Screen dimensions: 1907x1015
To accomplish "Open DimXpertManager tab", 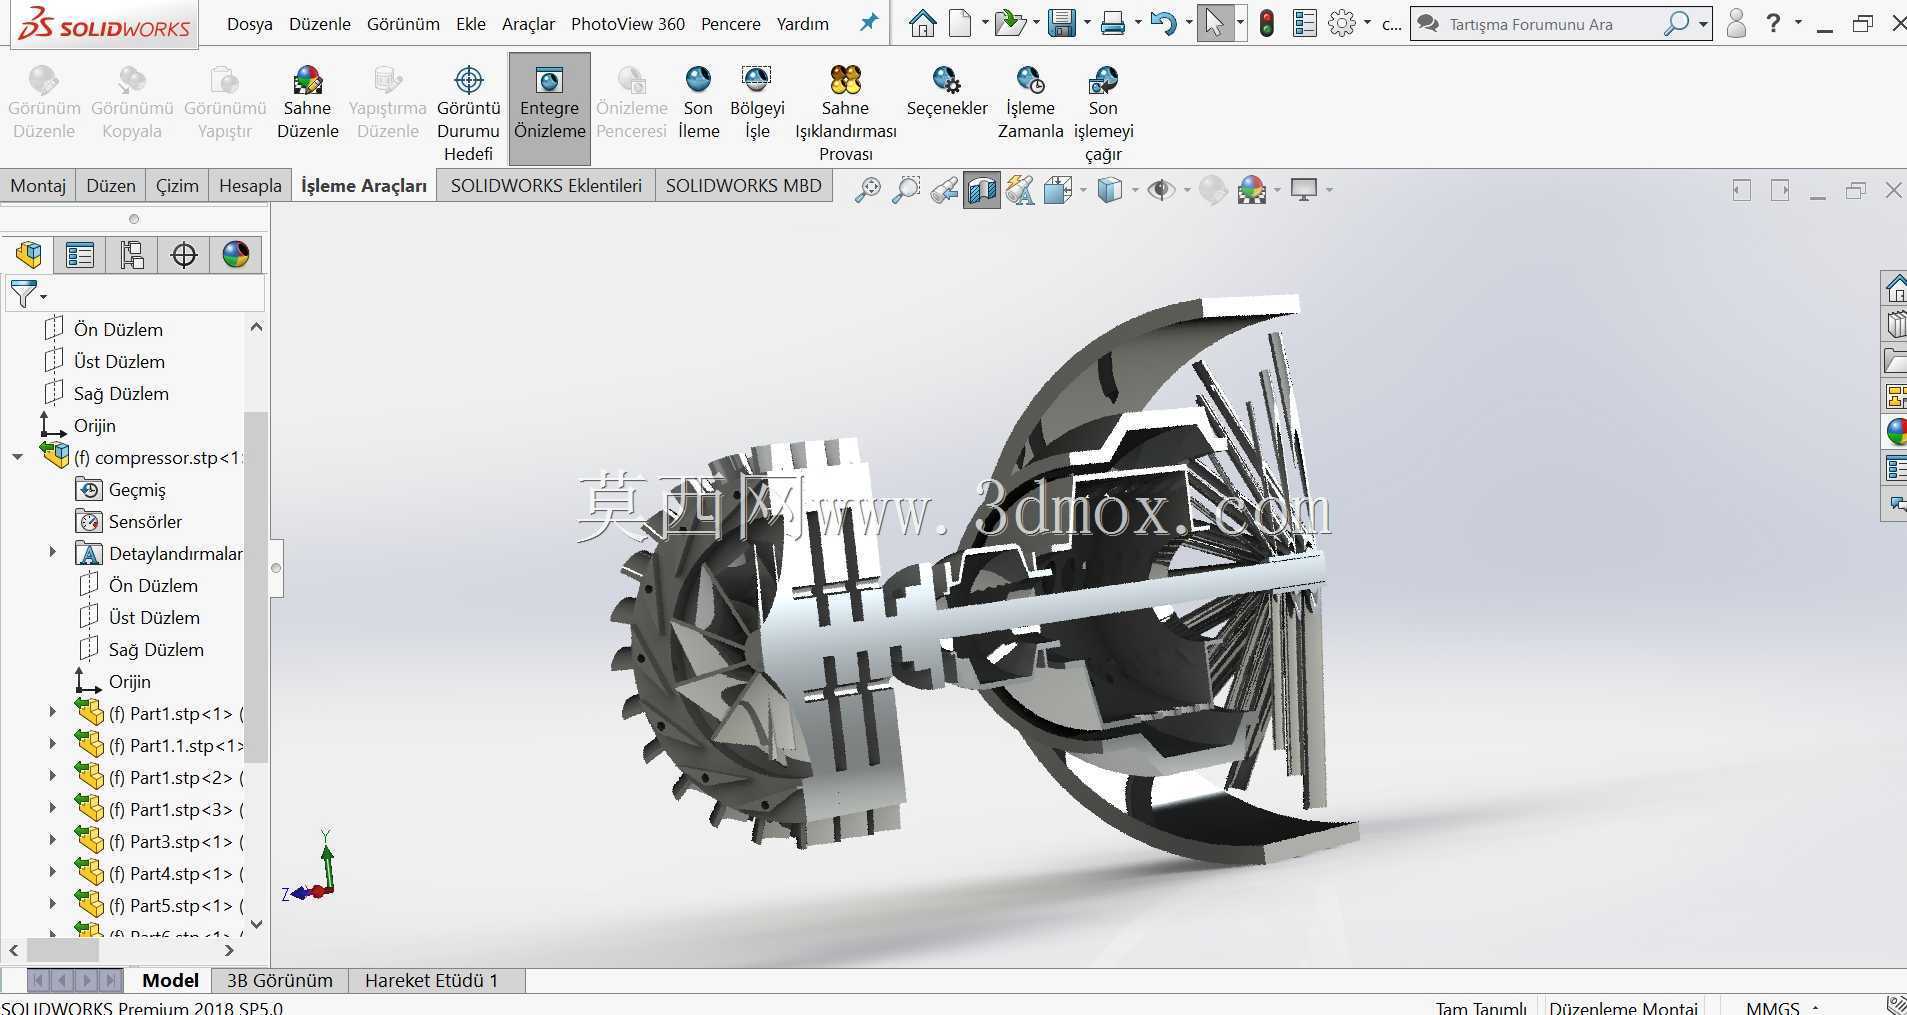I will [184, 255].
